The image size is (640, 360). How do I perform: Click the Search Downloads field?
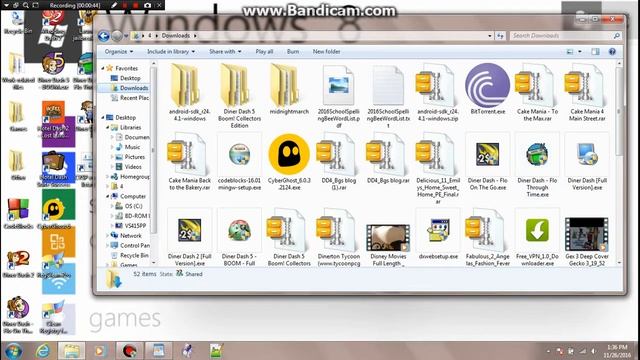click(x=565, y=36)
